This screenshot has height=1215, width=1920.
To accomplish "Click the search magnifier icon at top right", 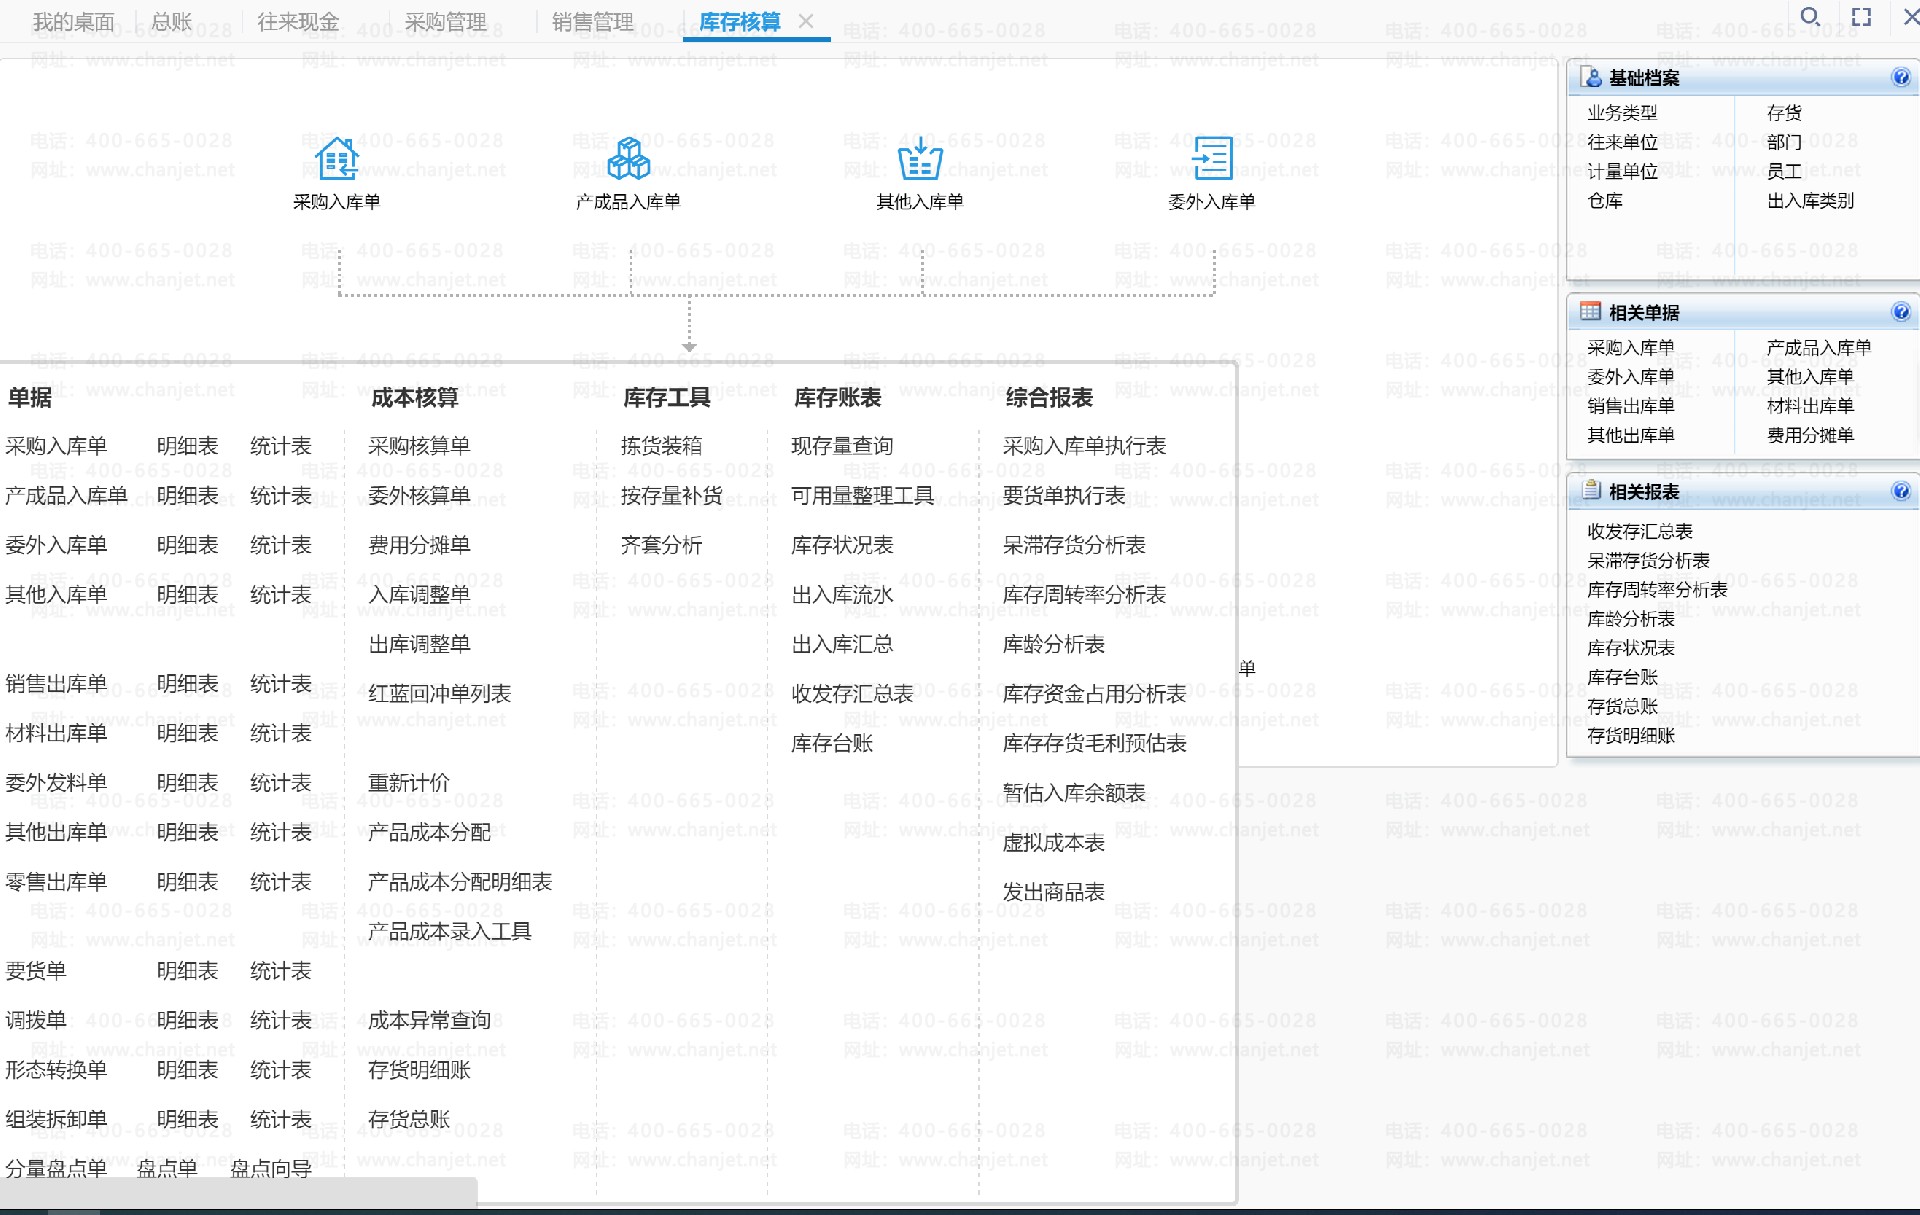I will click(1810, 17).
